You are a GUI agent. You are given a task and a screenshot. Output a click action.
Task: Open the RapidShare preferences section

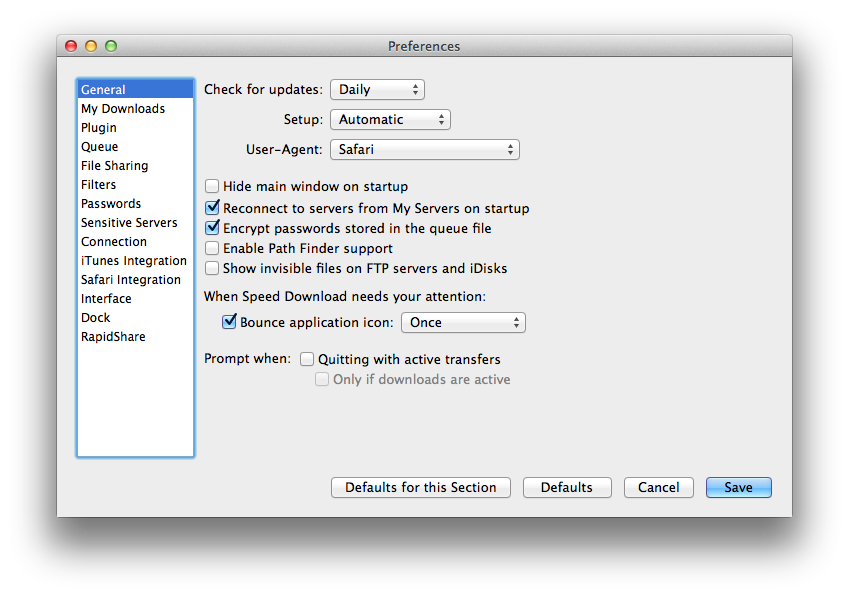[x=113, y=337]
